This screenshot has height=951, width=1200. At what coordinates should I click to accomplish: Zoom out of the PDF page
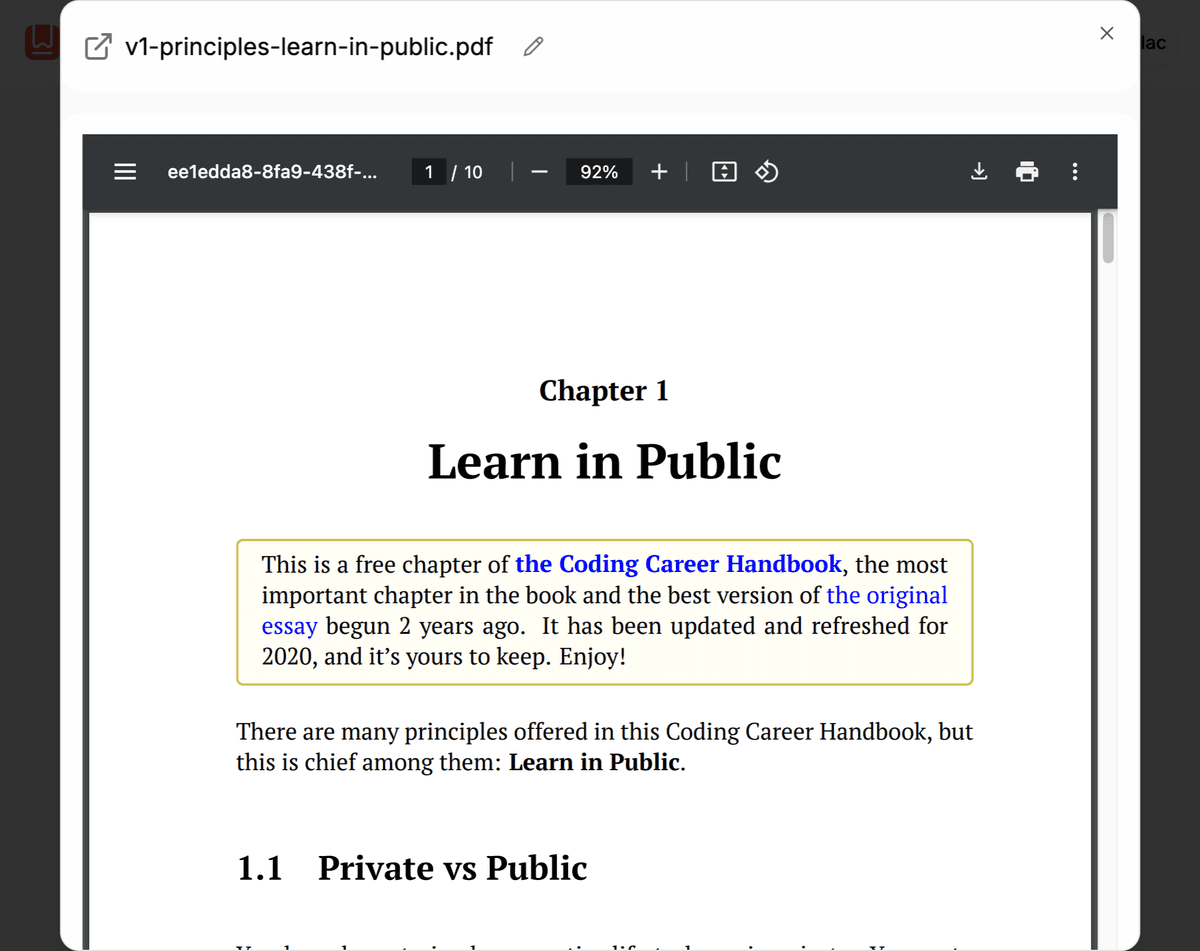point(539,171)
